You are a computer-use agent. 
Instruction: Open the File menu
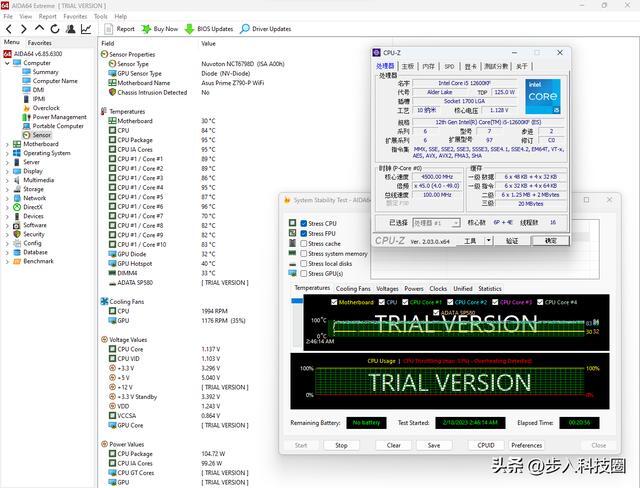click(8, 16)
